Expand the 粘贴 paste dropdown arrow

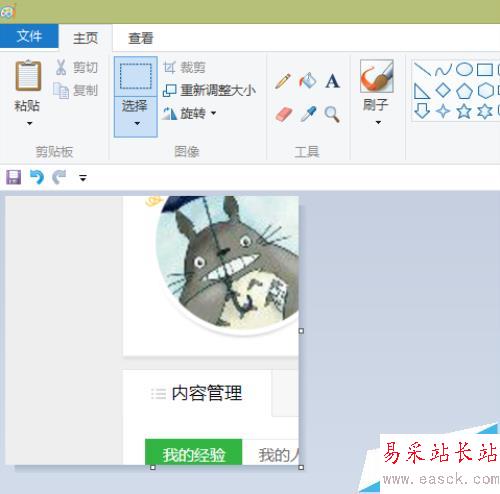coord(29,123)
